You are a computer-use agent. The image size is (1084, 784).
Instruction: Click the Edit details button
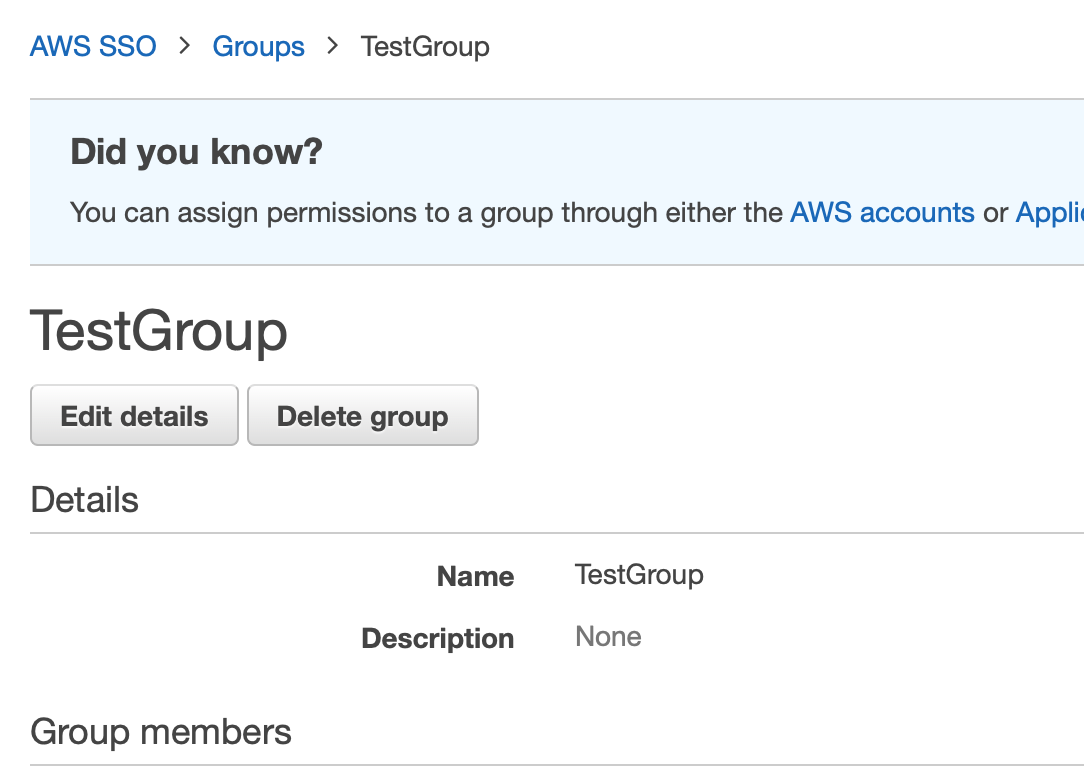(134, 416)
